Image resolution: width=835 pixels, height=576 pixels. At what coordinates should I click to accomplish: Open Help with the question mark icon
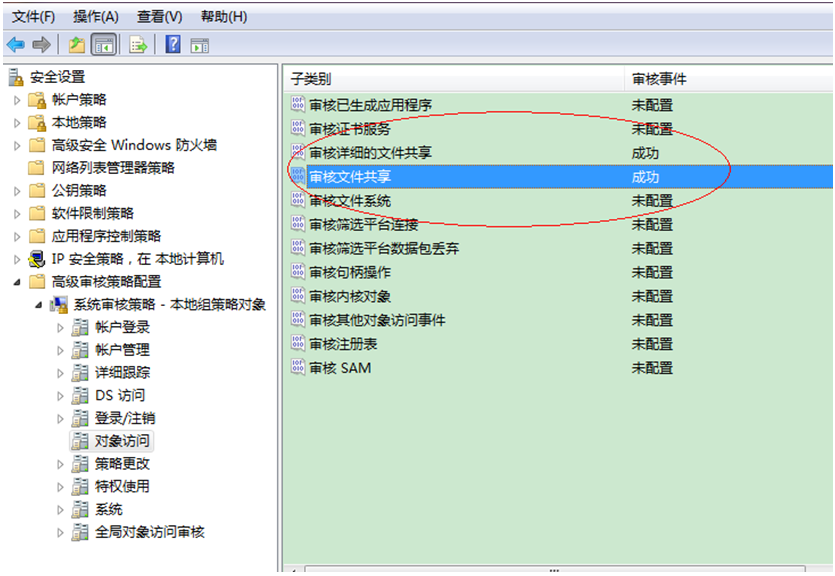click(173, 45)
